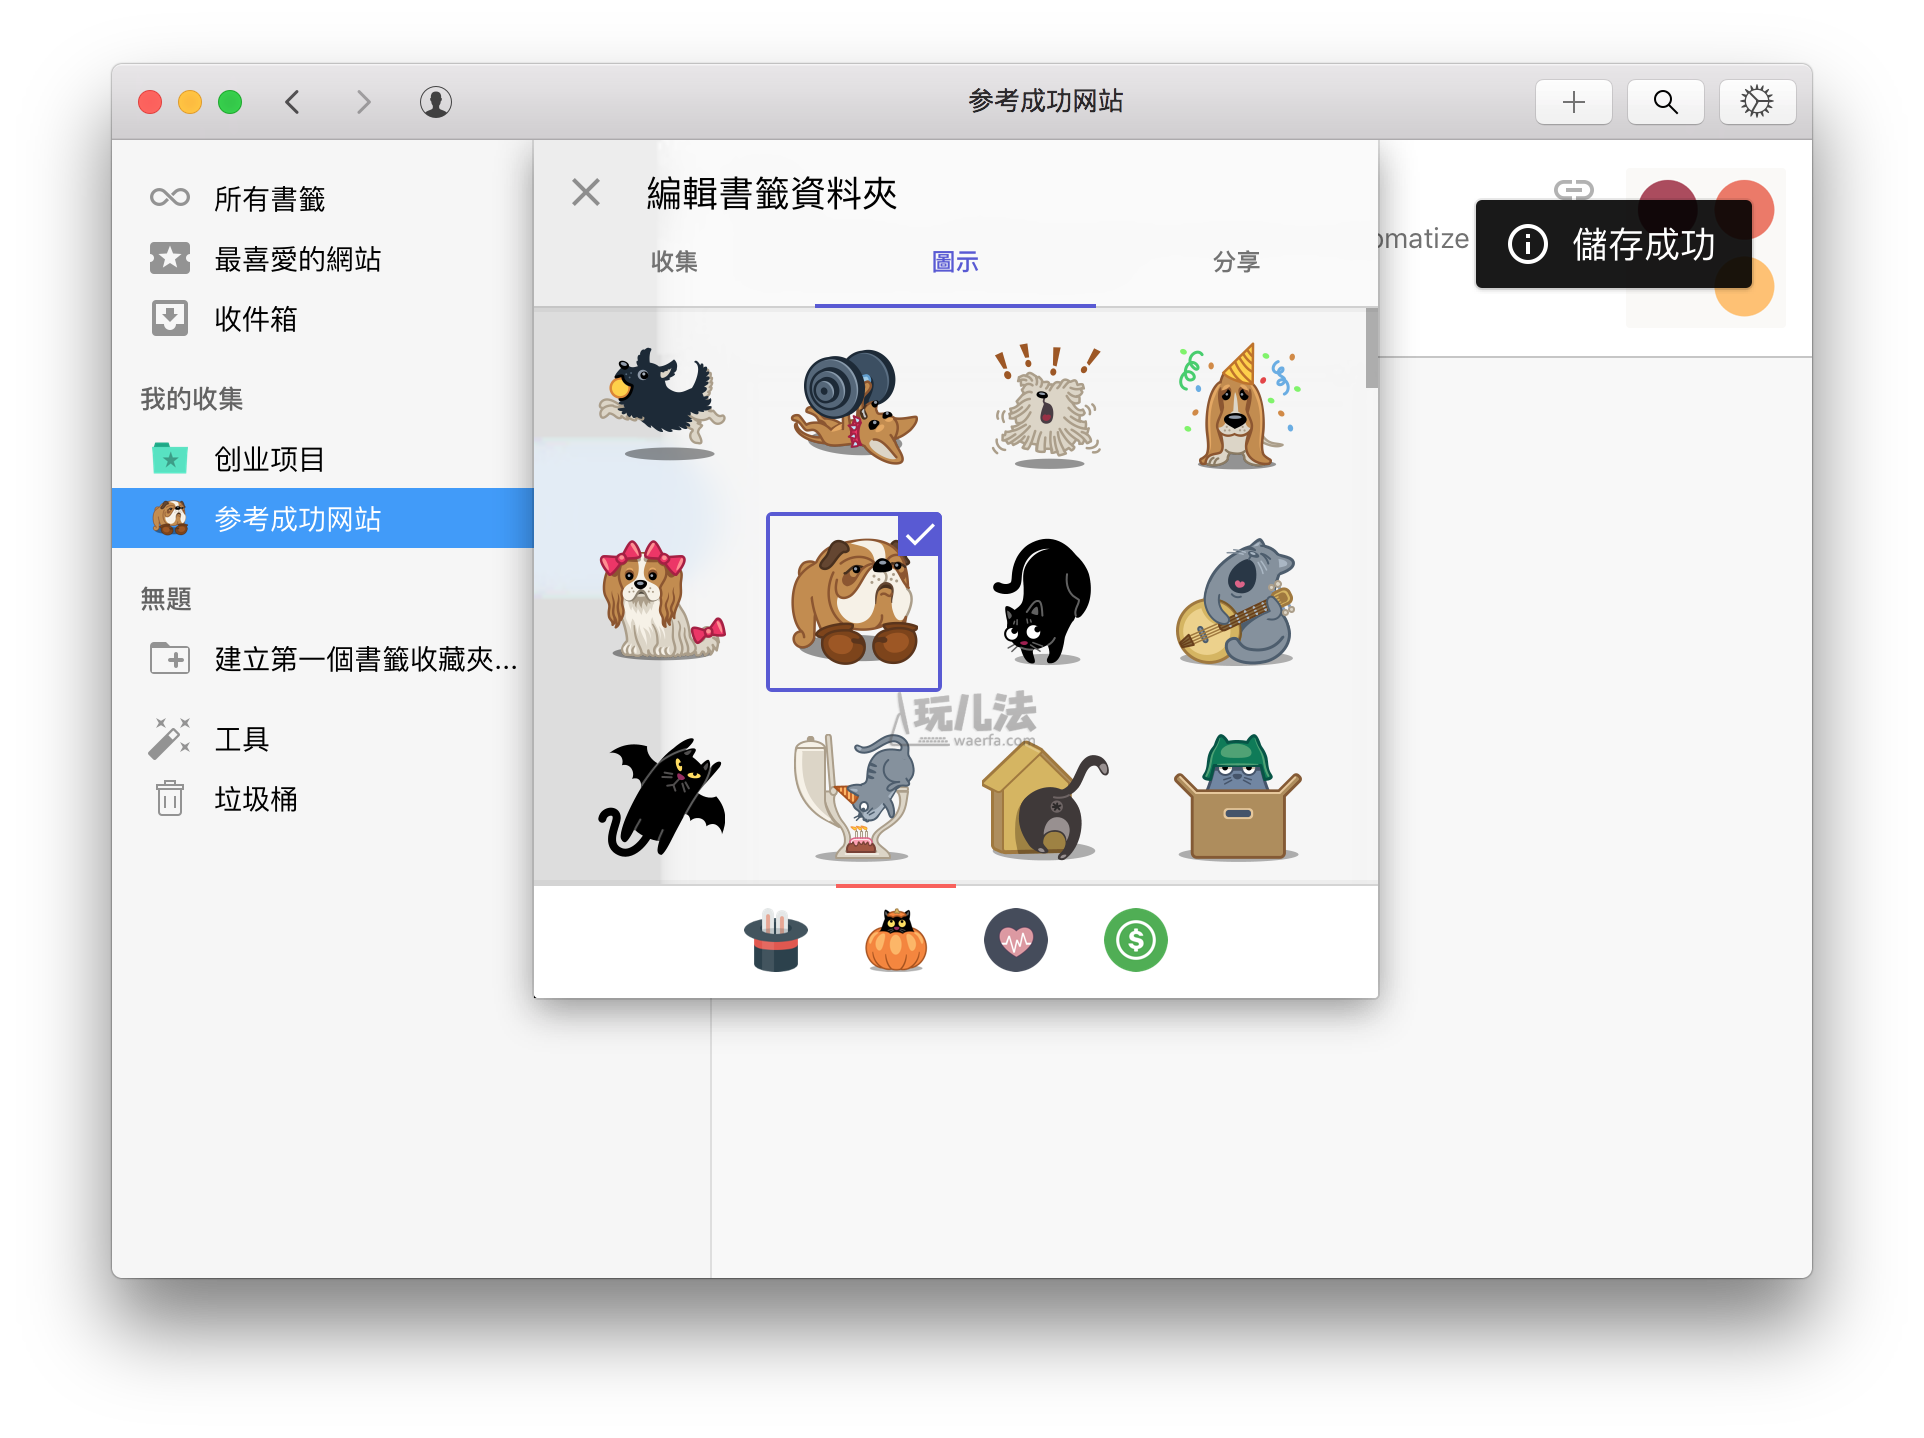This screenshot has height=1438, width=1924.
Task: Go forward with the right arrow
Action: [x=364, y=102]
